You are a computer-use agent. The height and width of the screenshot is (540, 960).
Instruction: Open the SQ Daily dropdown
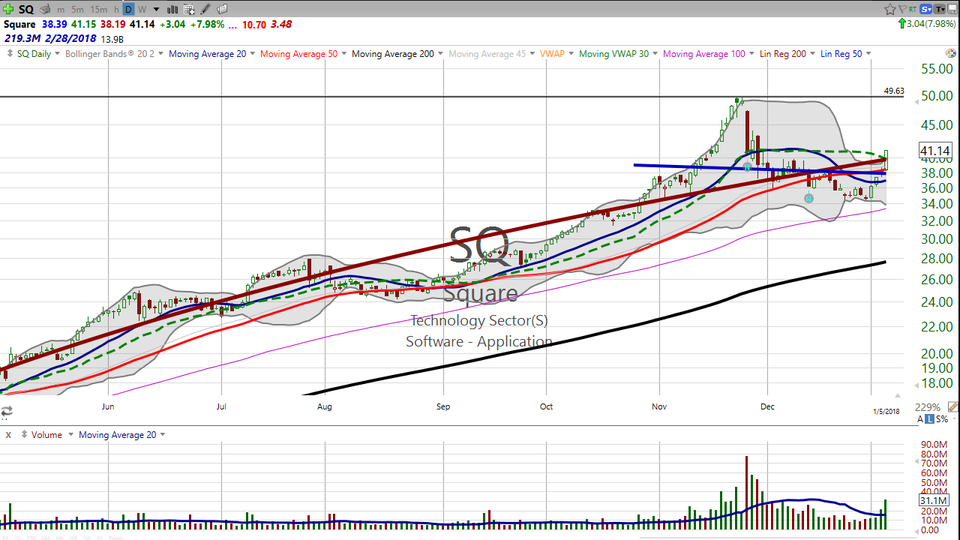[57, 54]
